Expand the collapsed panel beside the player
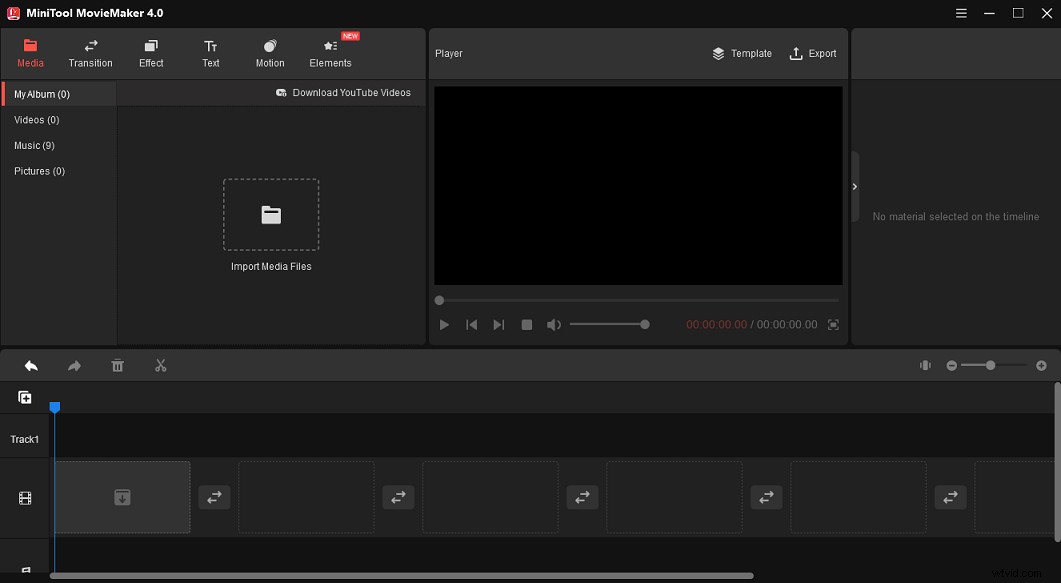 tap(854, 186)
